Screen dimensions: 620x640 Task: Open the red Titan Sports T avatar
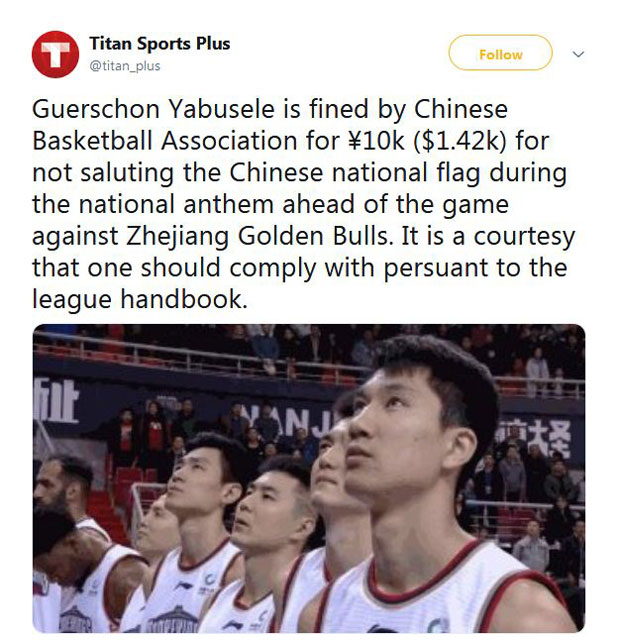[x=55, y=54]
